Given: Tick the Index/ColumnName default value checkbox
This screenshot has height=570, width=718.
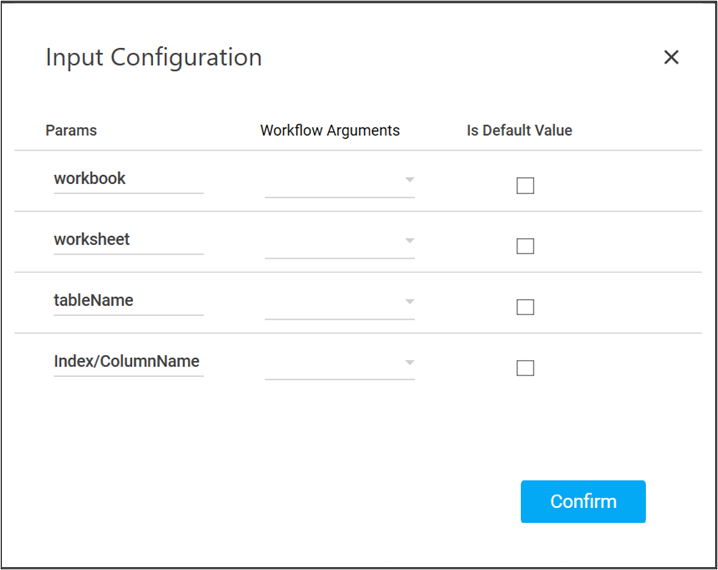Looking at the screenshot, I should coord(525,368).
